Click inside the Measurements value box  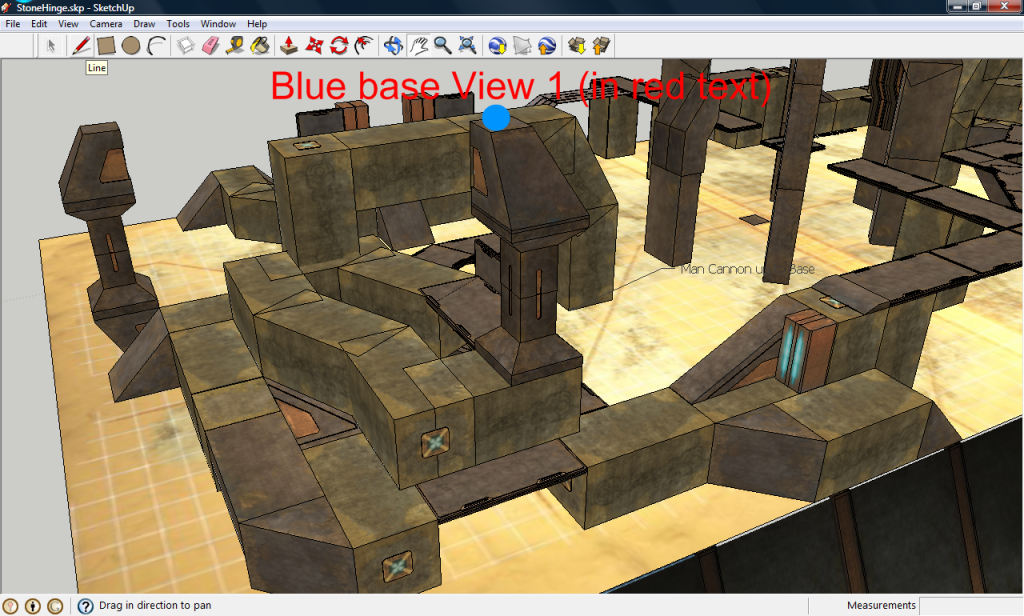click(x=970, y=606)
